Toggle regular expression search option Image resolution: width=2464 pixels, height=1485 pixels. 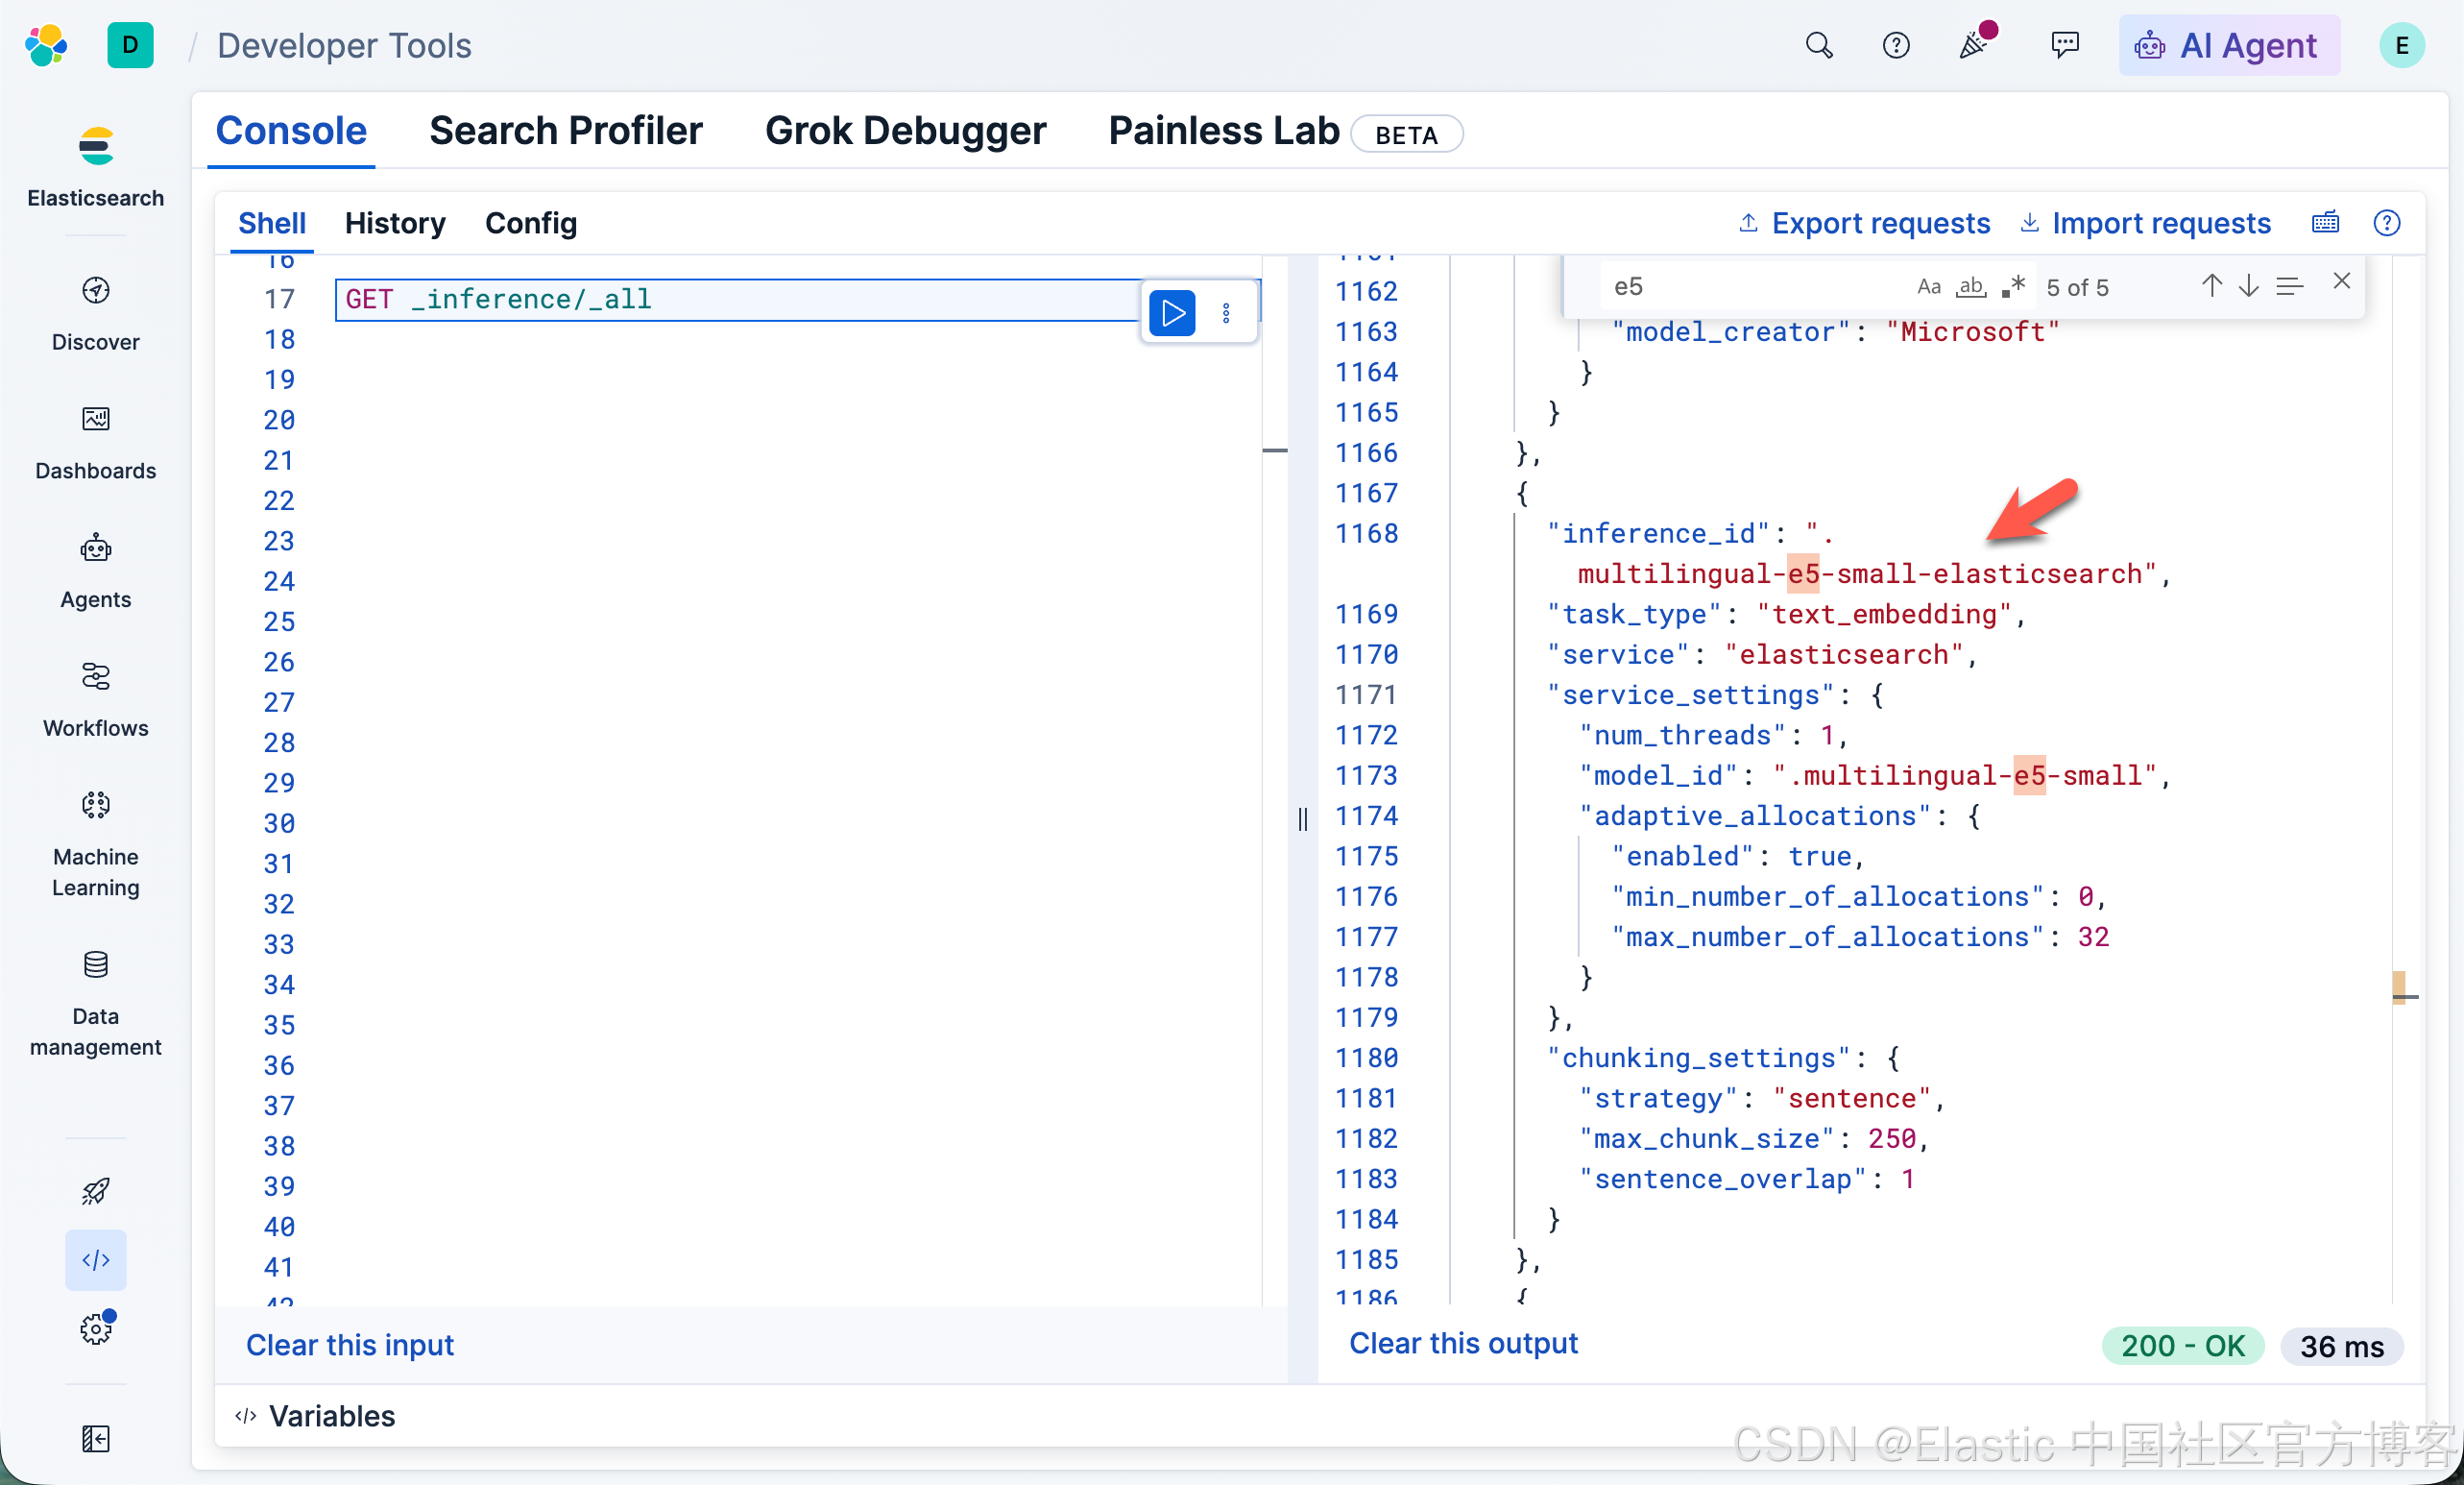pos(2012,287)
